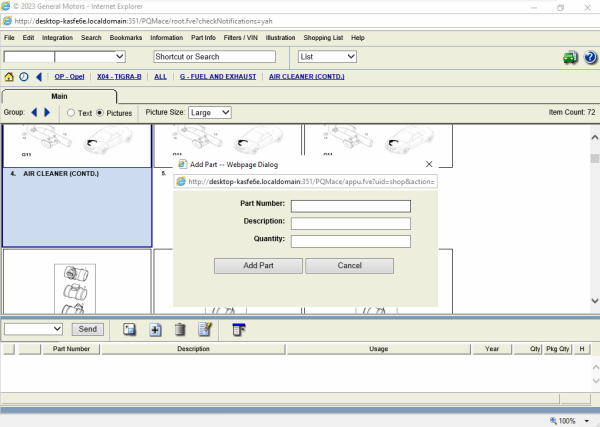This screenshot has width=600, height=427.
Task: Follow the ALL breadcrumb link
Action: pyautogui.click(x=160, y=77)
